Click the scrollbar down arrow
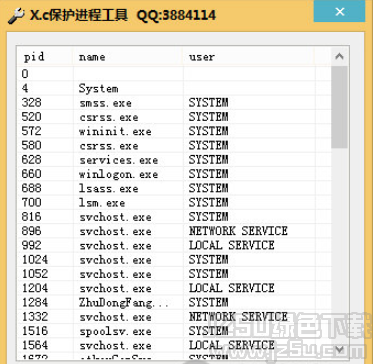373x364 pixels. click(x=339, y=349)
